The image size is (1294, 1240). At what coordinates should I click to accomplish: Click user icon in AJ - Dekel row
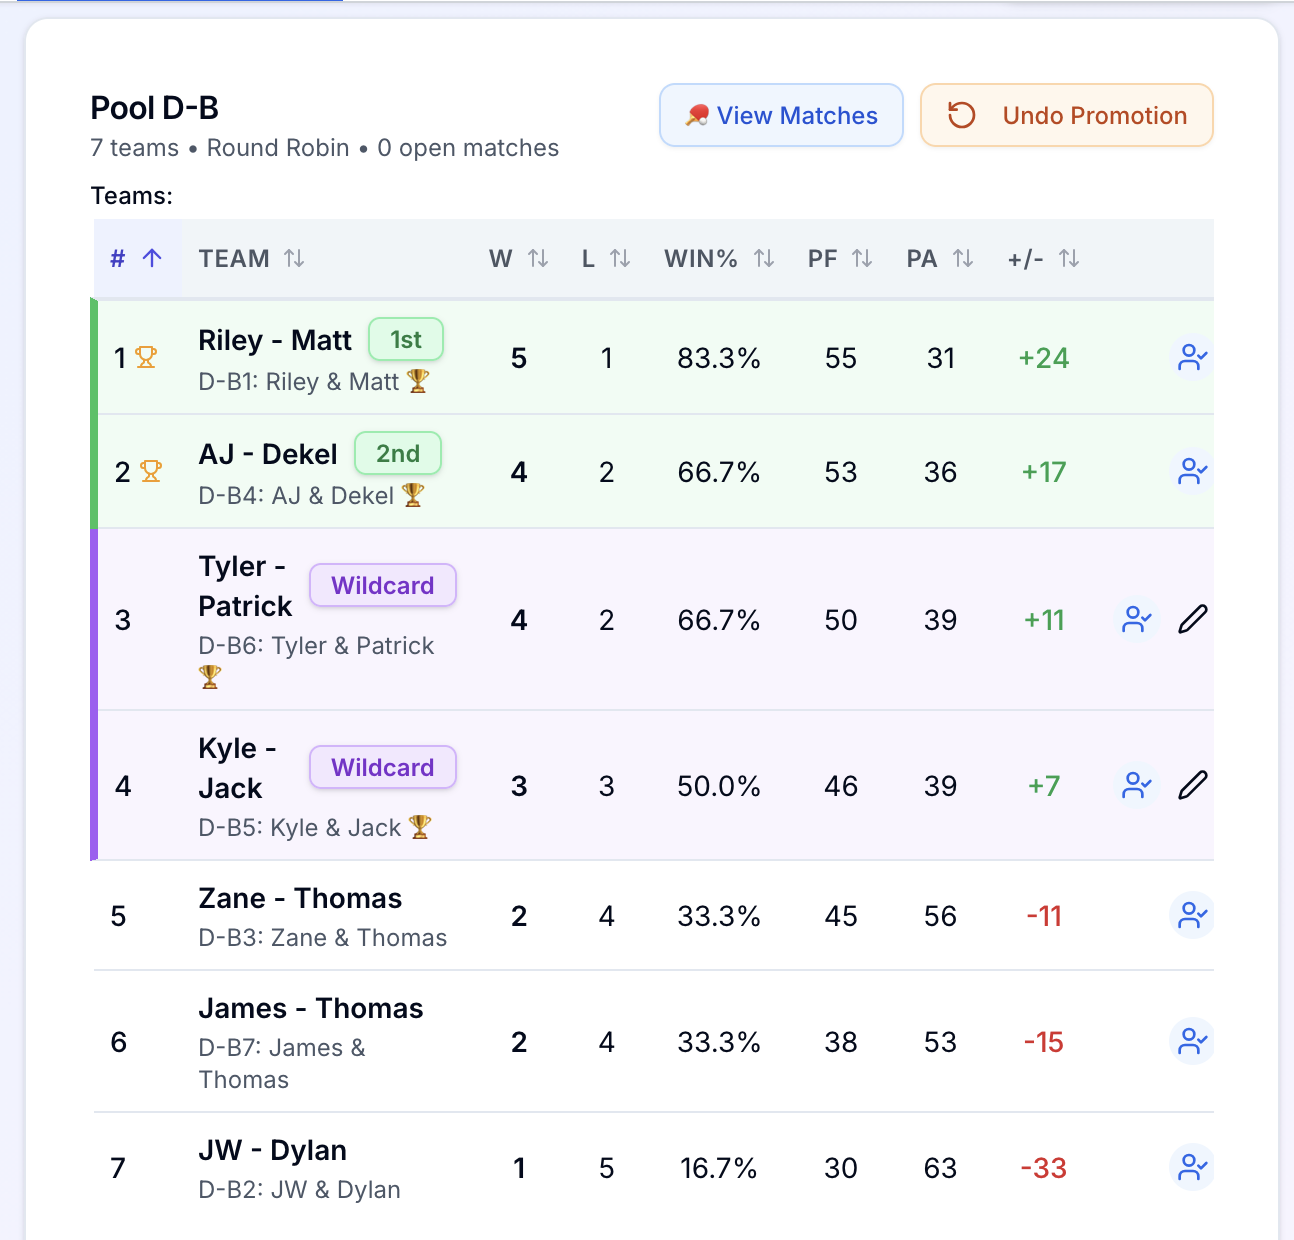pyautogui.click(x=1192, y=472)
